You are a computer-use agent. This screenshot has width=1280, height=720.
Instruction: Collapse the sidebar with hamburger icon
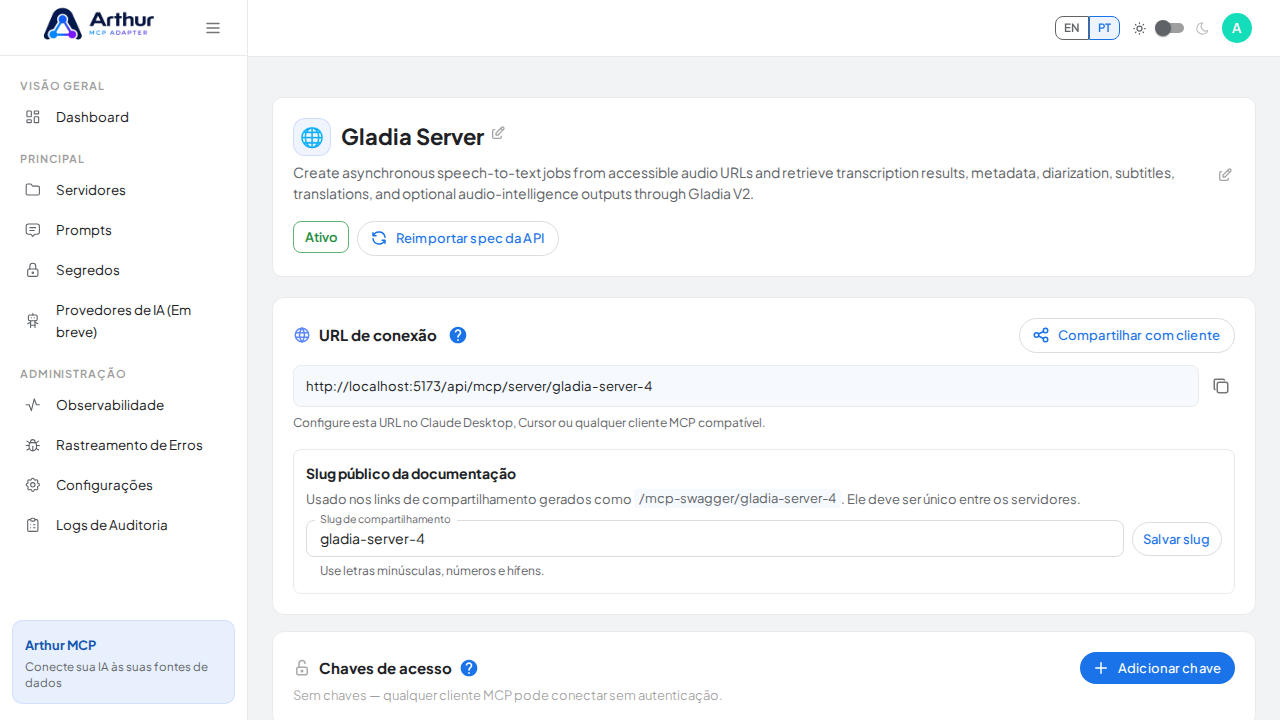[213, 28]
